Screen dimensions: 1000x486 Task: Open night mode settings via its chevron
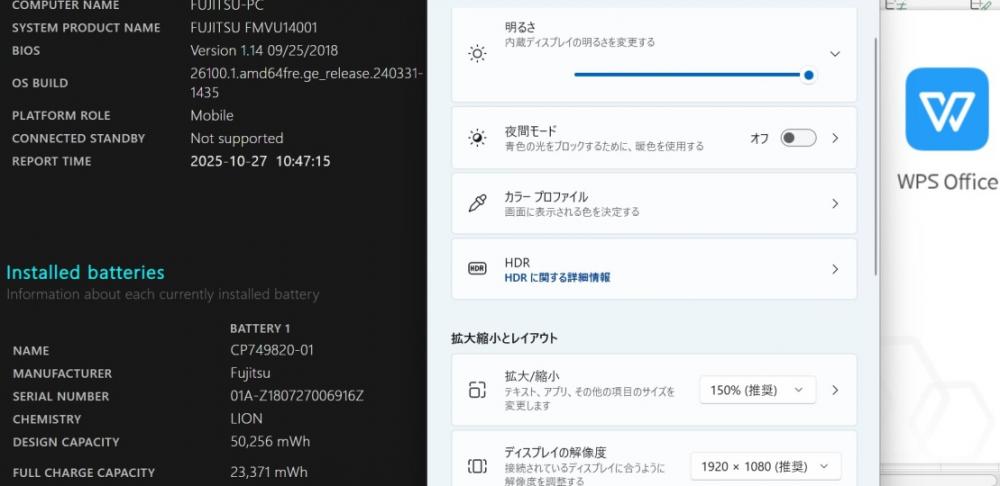tap(835, 138)
